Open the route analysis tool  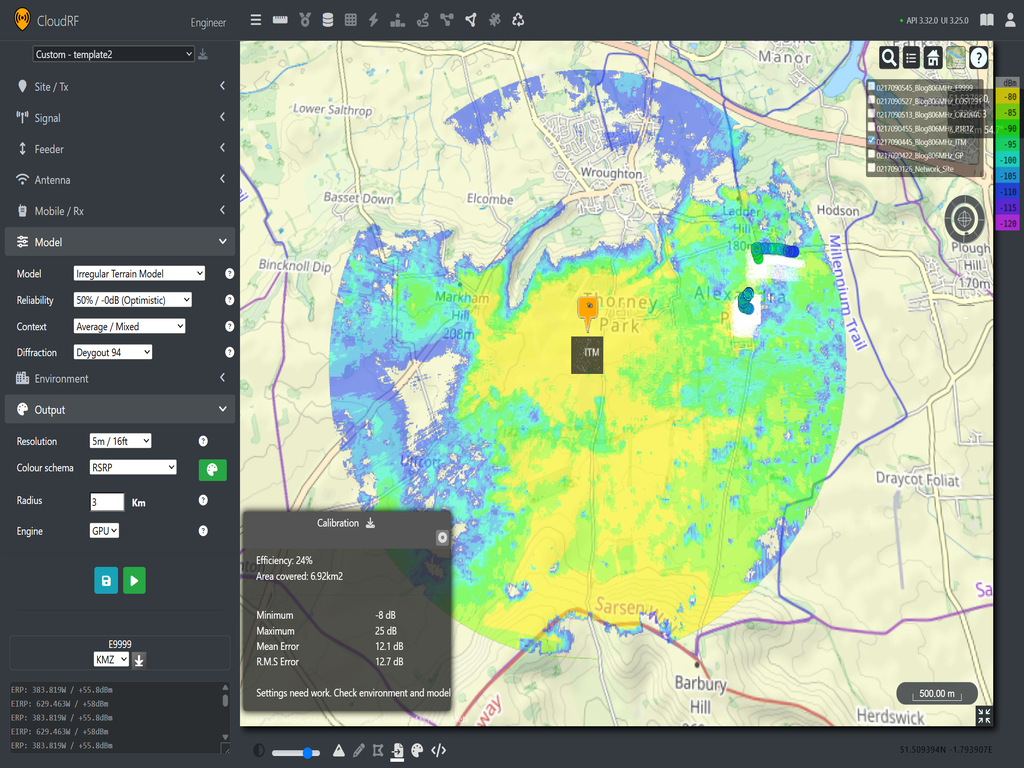click(x=423, y=19)
